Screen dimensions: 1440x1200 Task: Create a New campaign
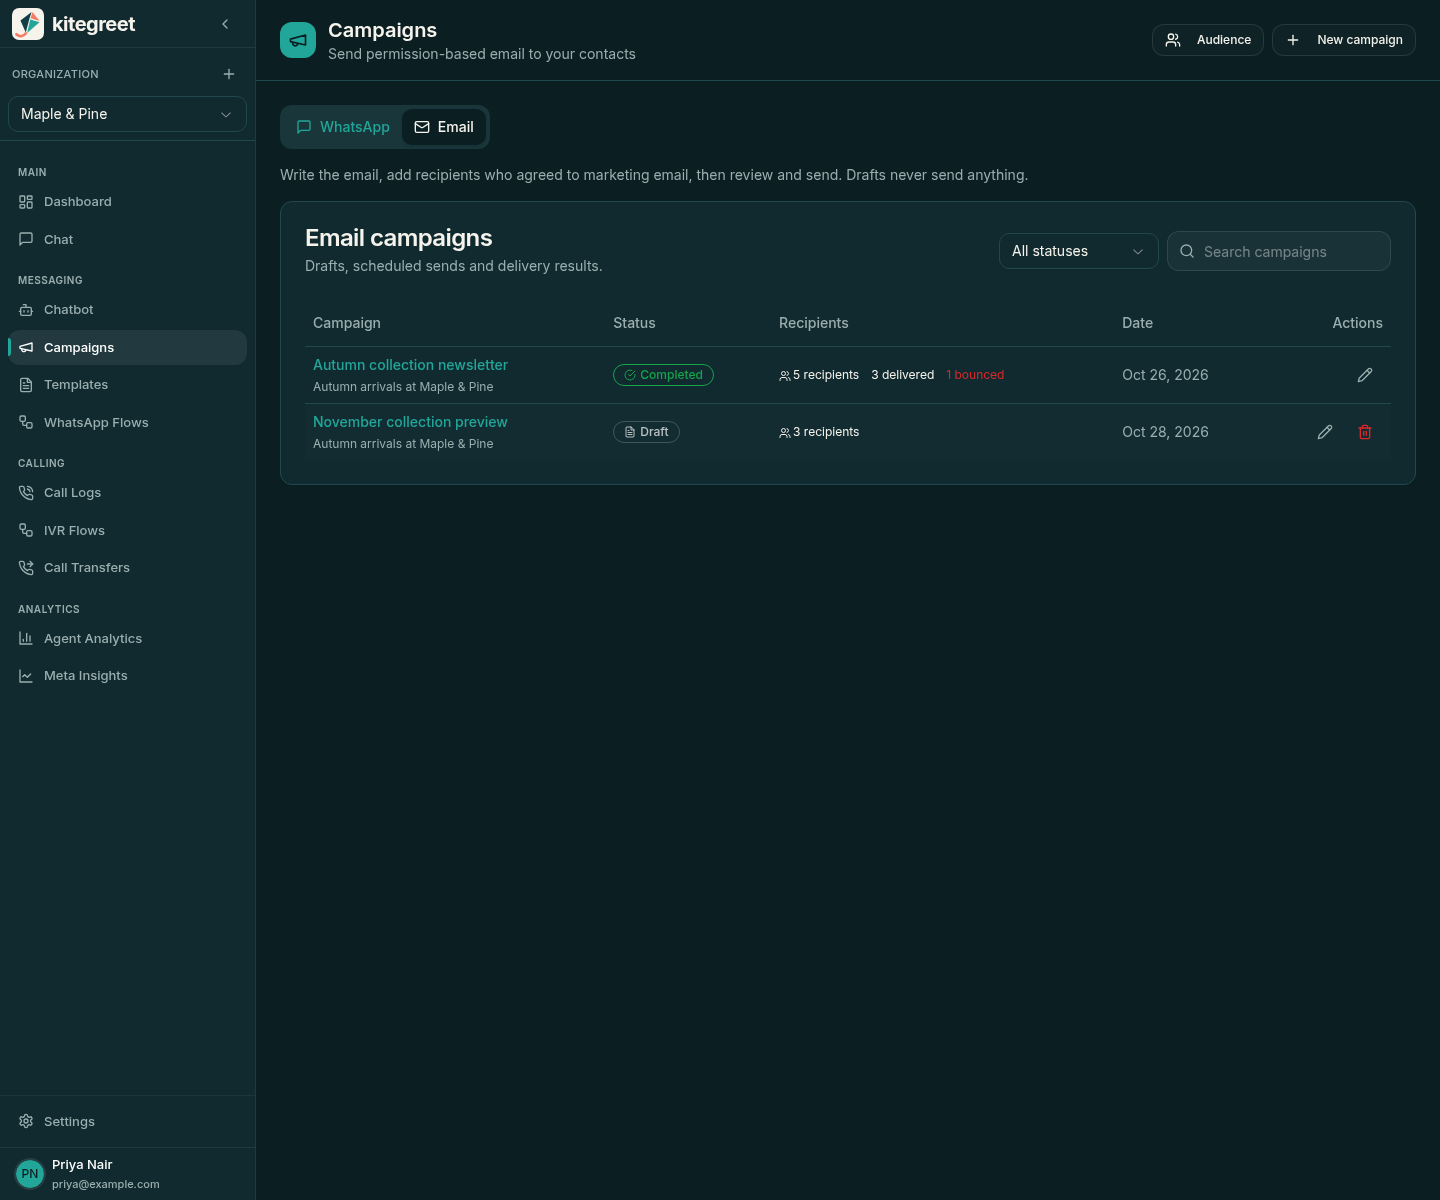[x=1344, y=40]
